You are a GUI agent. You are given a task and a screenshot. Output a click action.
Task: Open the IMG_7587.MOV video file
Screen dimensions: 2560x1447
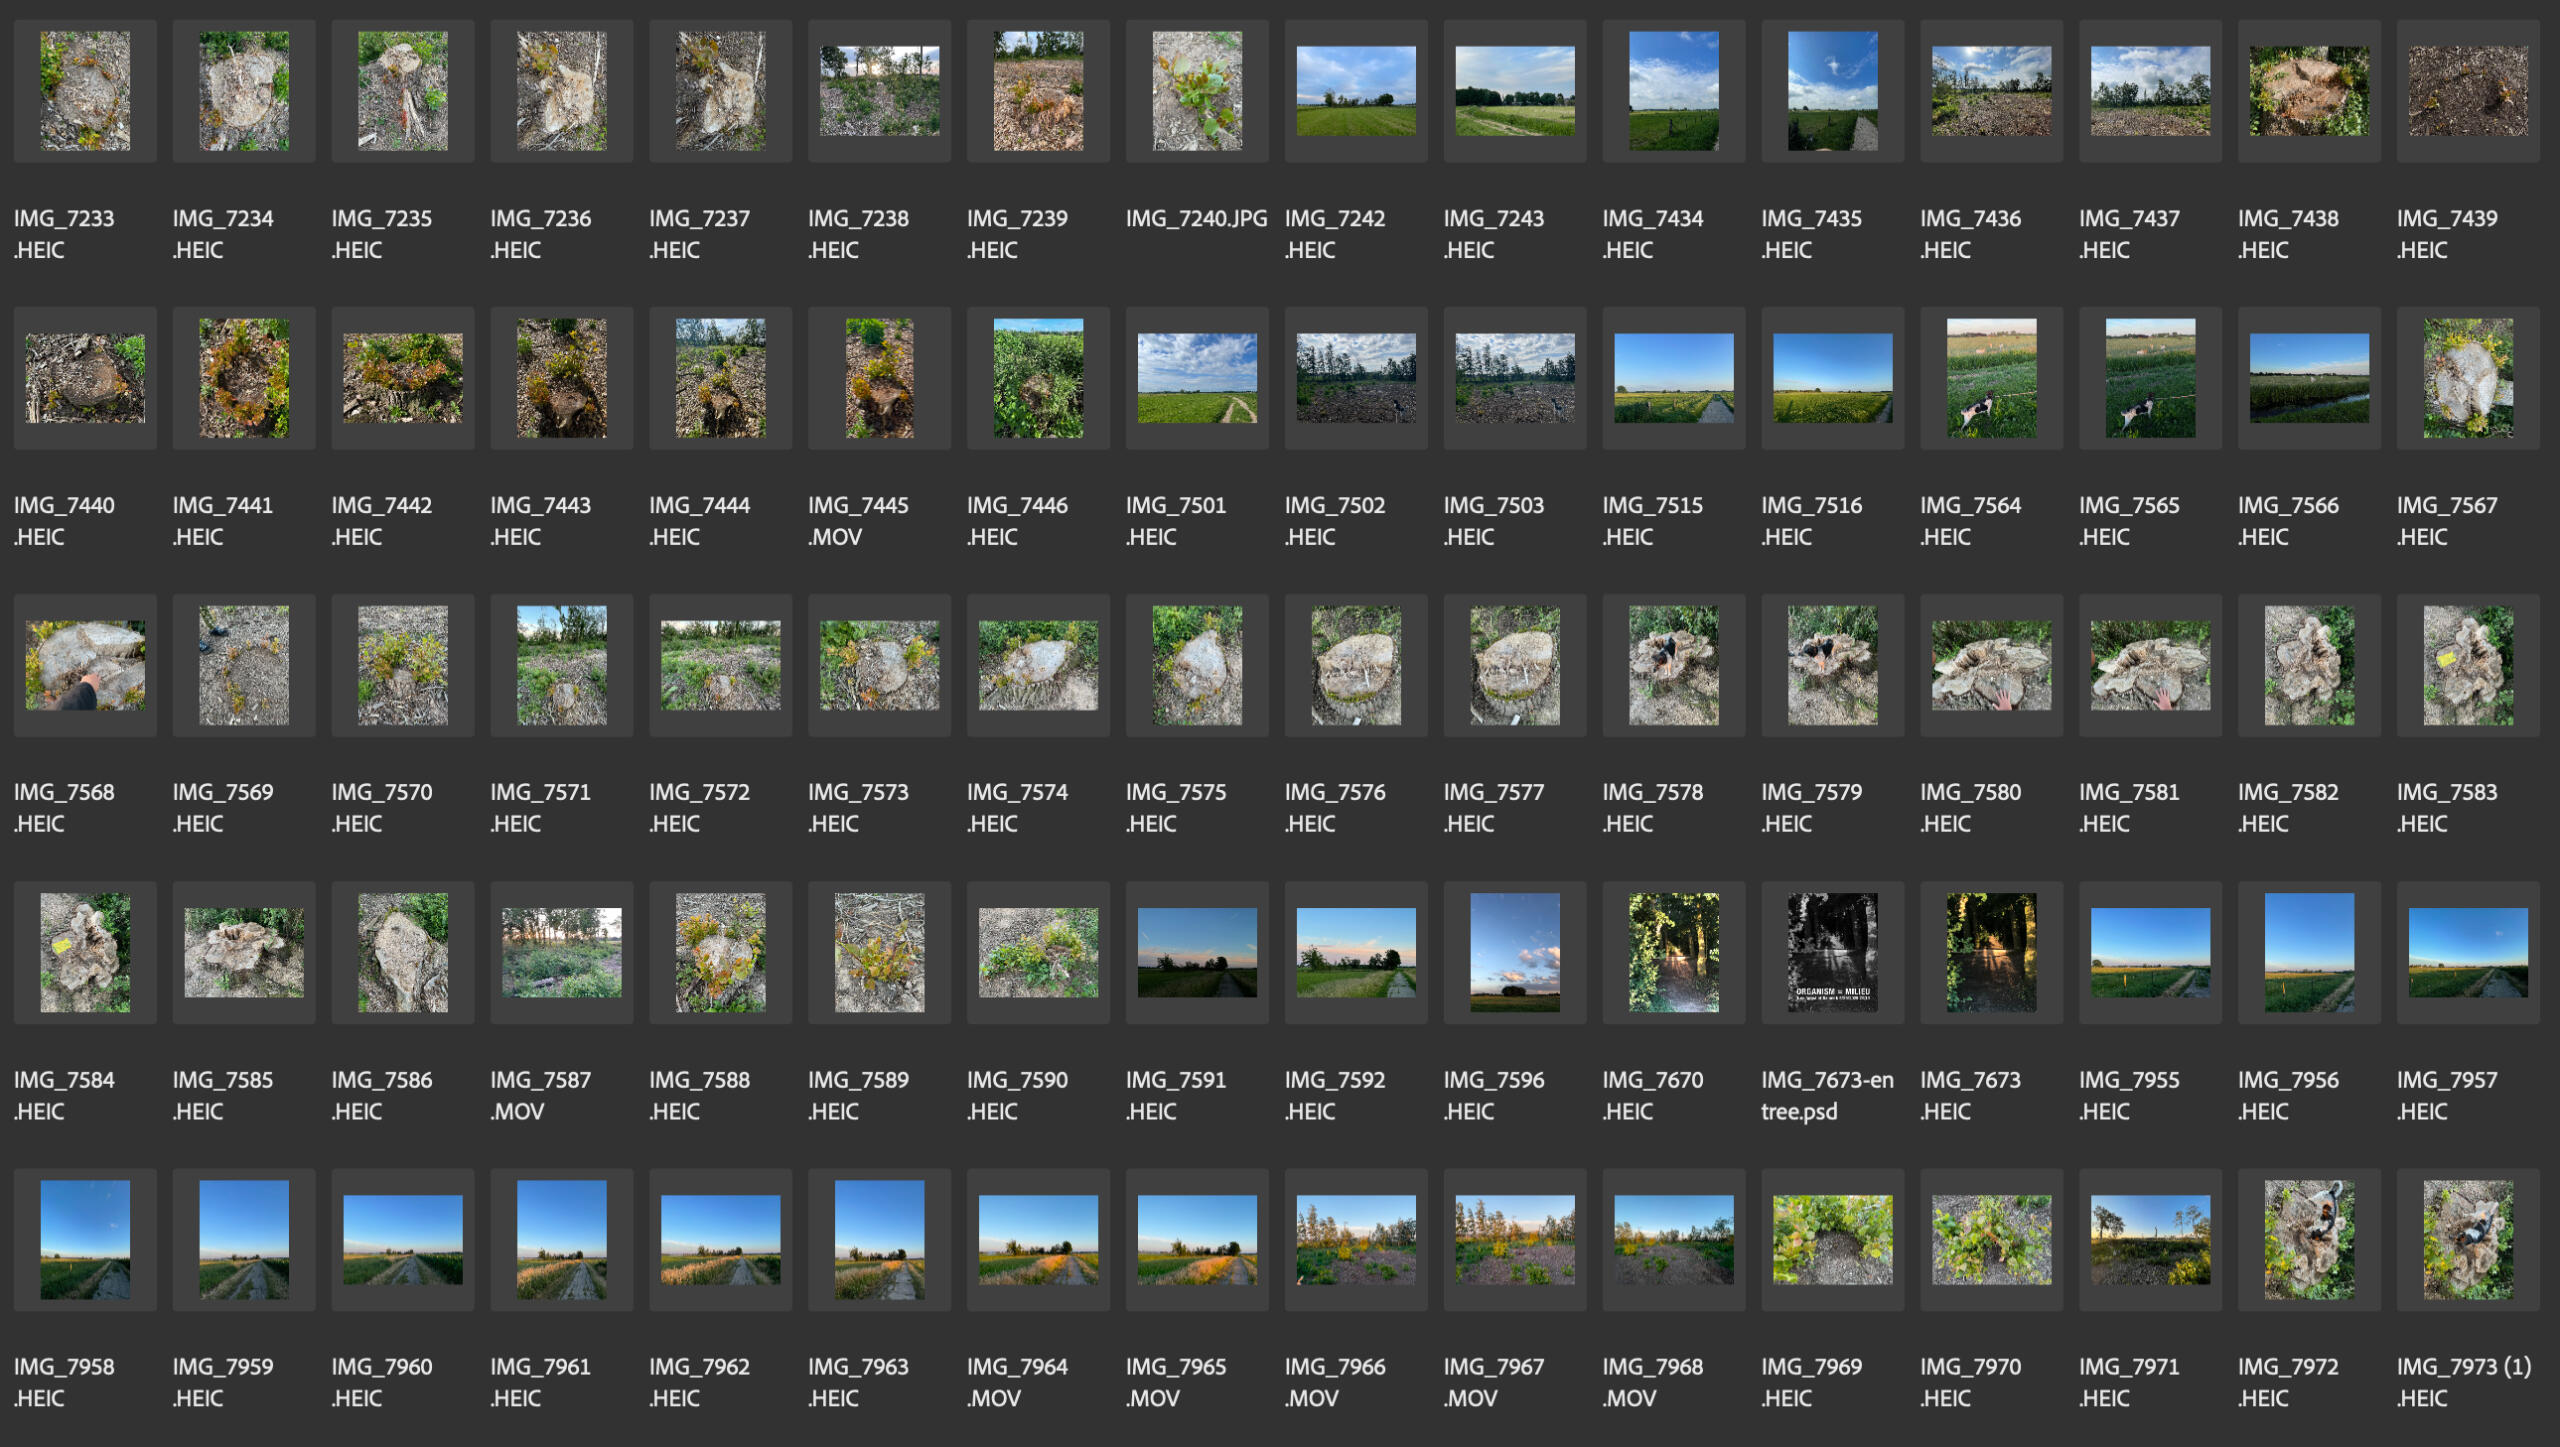coord(561,952)
